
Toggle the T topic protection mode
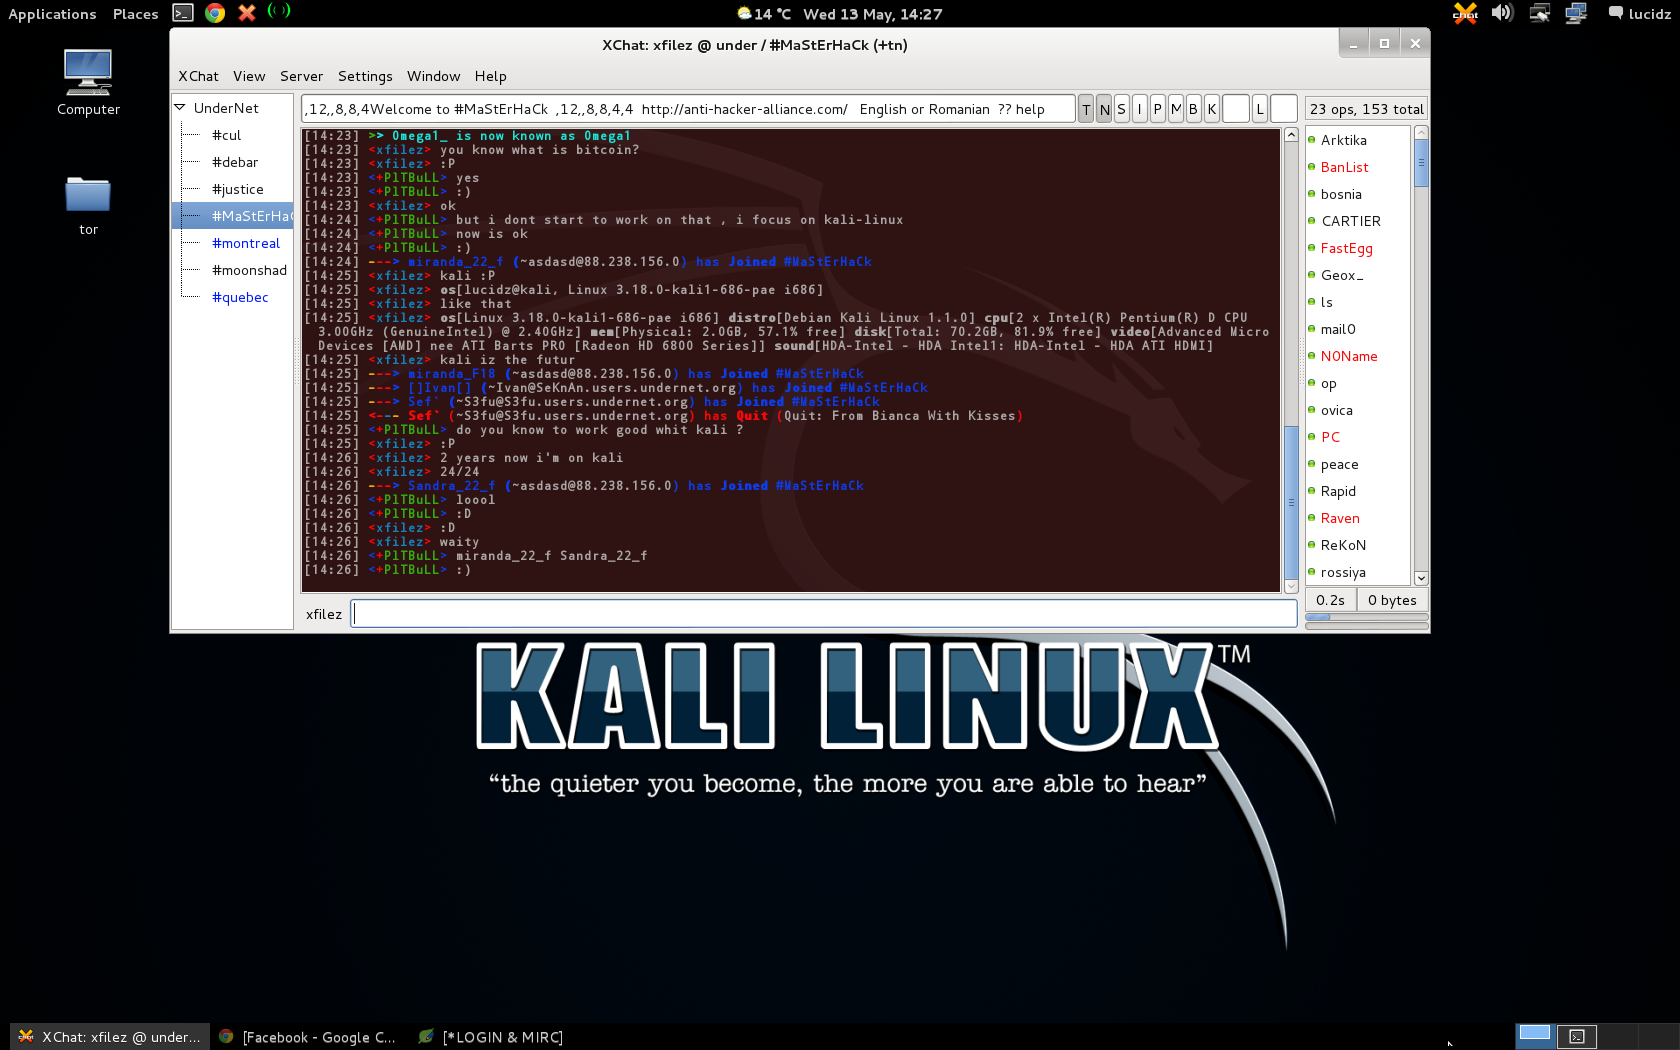[1086, 109]
